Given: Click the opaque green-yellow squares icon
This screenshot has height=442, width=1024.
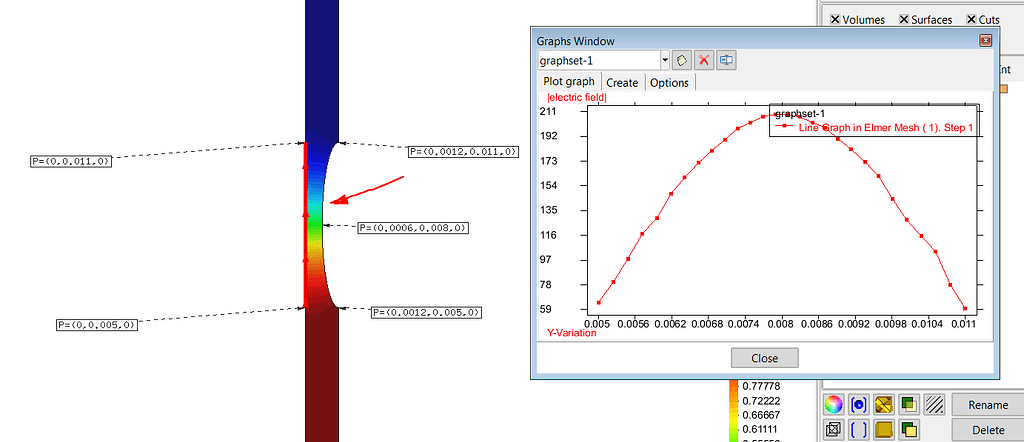Looking at the screenshot, I should click(x=910, y=430).
